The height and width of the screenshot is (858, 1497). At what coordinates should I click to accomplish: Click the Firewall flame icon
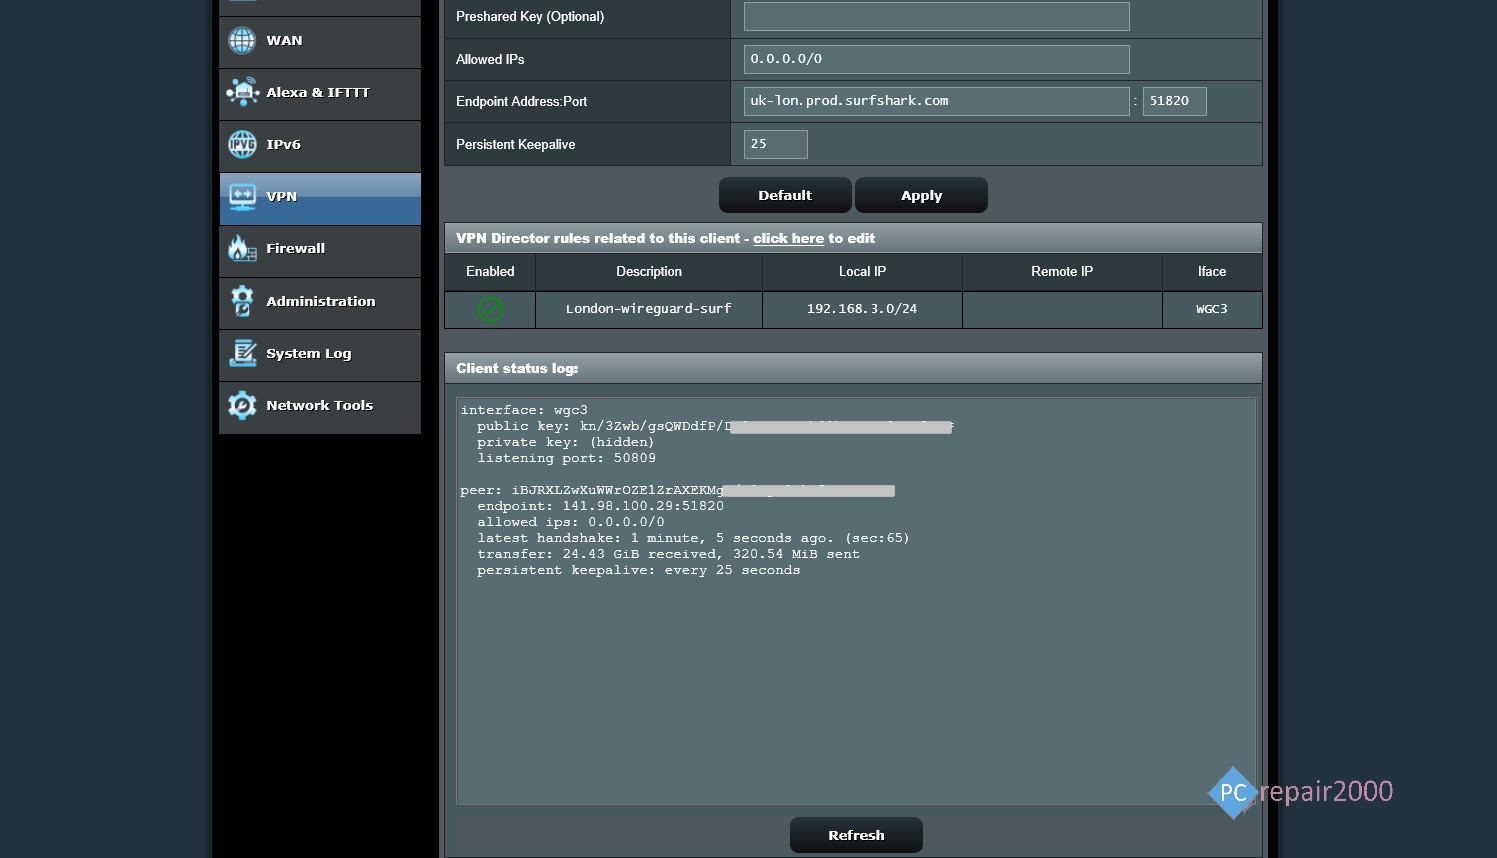click(x=242, y=248)
